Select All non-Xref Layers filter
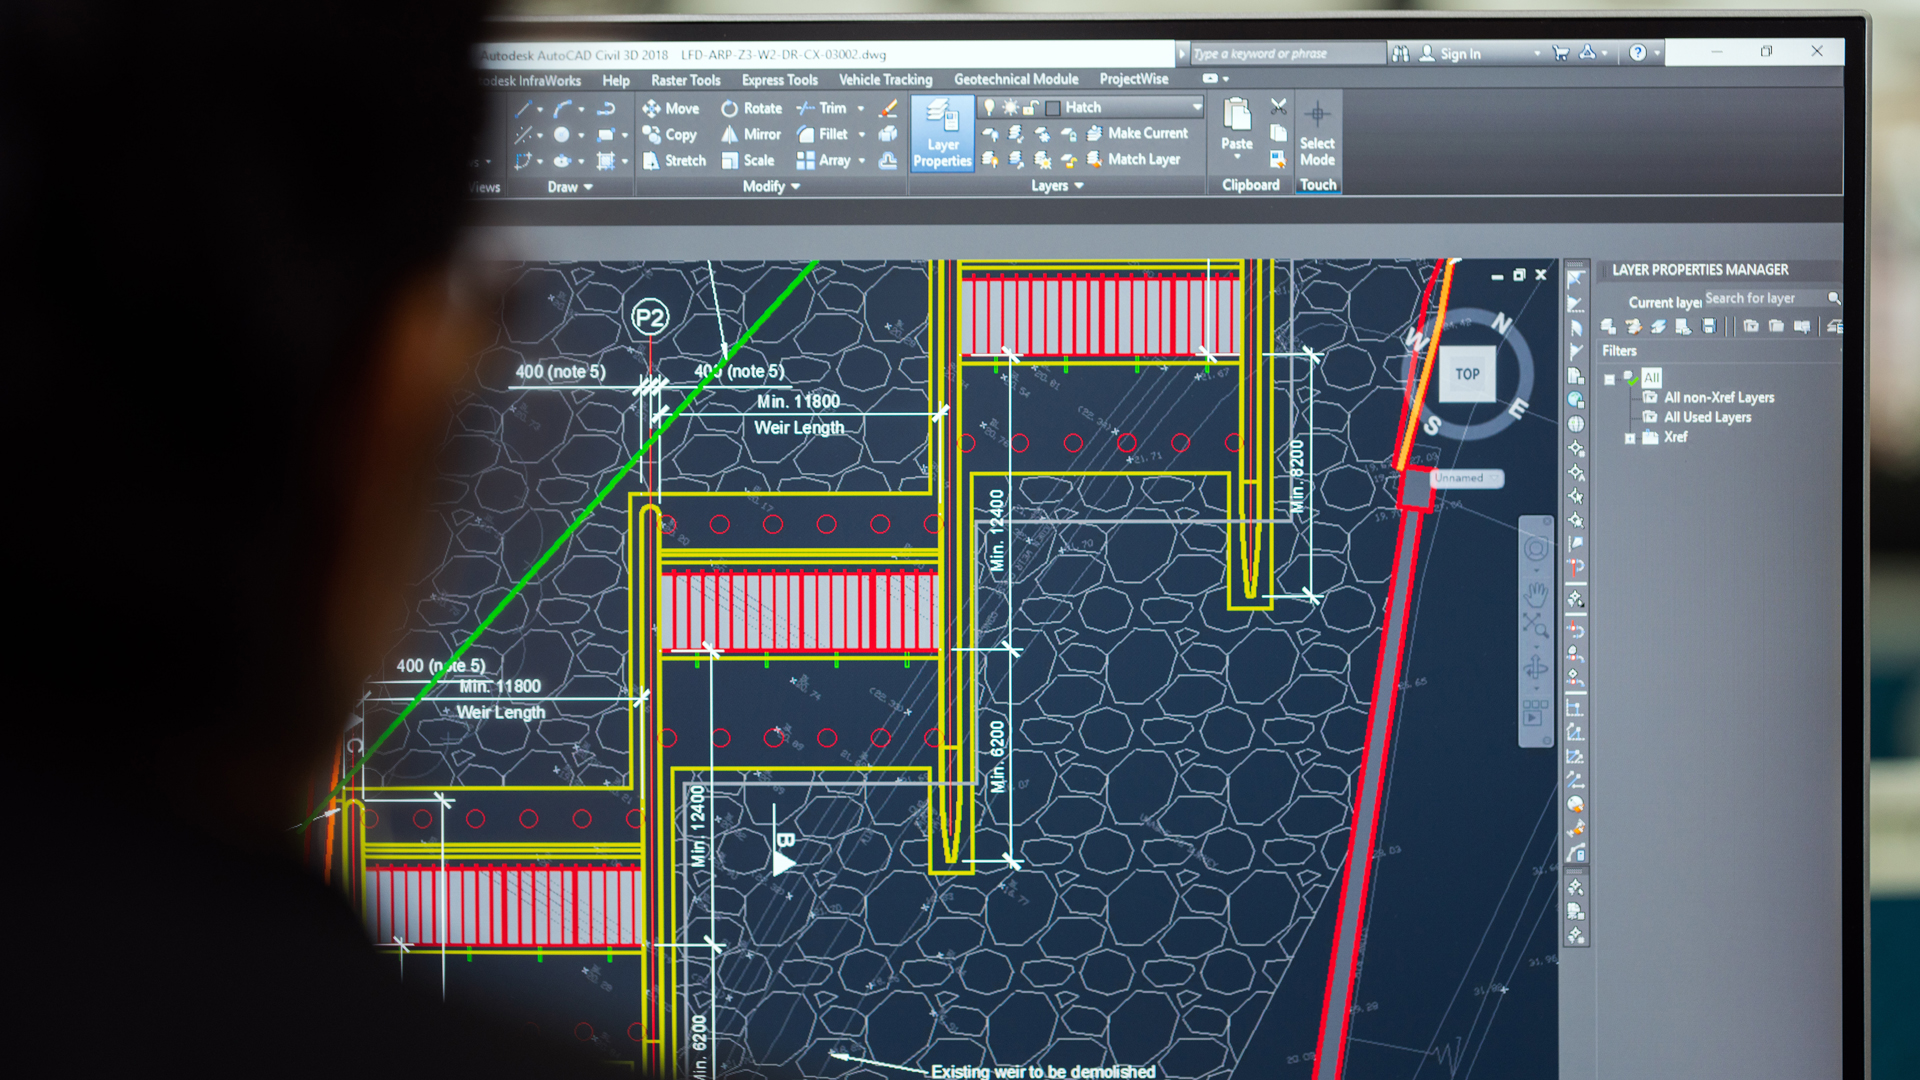The height and width of the screenshot is (1080, 1920). (1718, 397)
